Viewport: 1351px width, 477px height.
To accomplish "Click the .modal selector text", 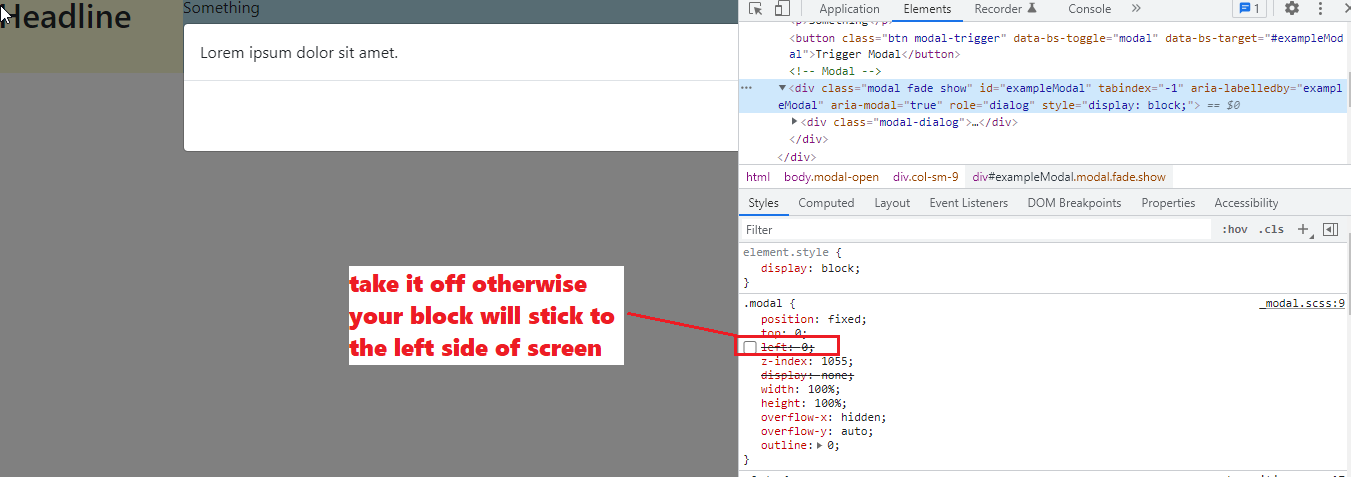I will [x=765, y=303].
